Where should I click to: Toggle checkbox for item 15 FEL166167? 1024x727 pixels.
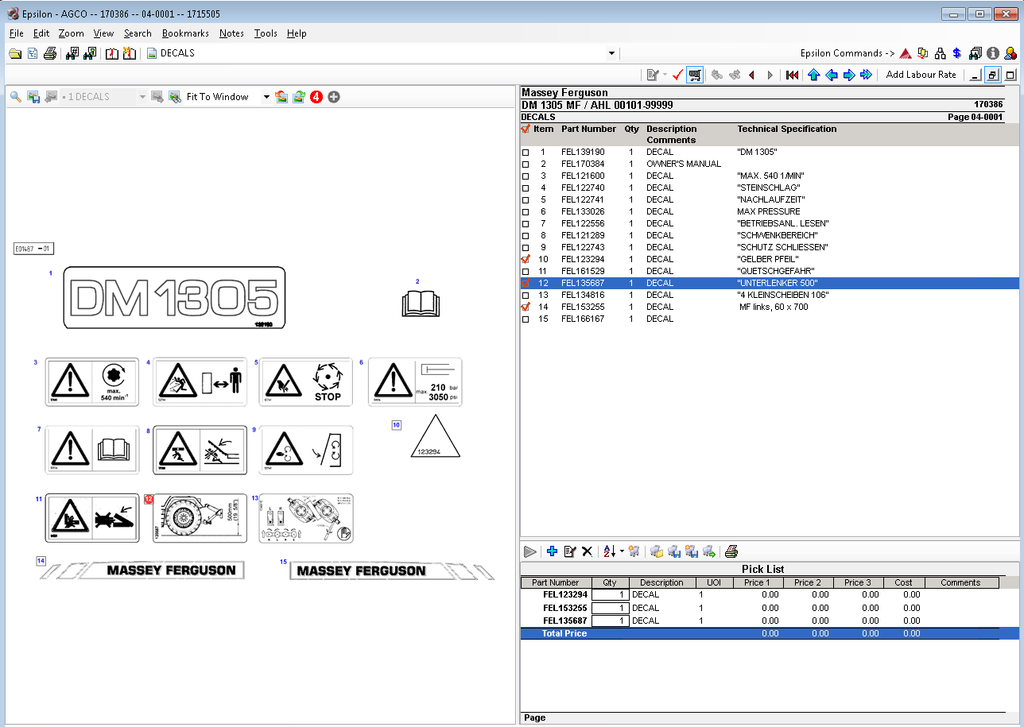click(526, 320)
